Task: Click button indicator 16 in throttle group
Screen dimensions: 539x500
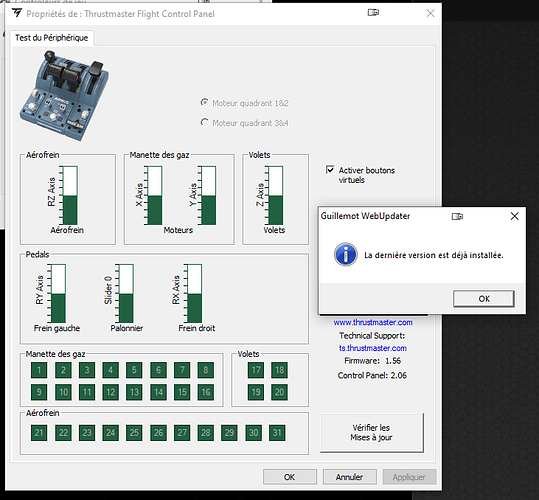Action: coord(206,392)
